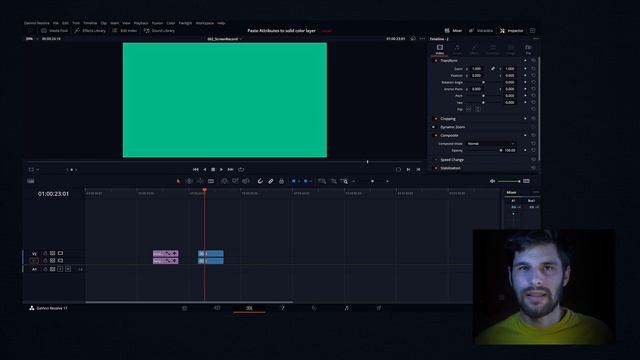Toggle auto track selector on V2
The height and width of the screenshot is (360, 640).
[53, 253]
